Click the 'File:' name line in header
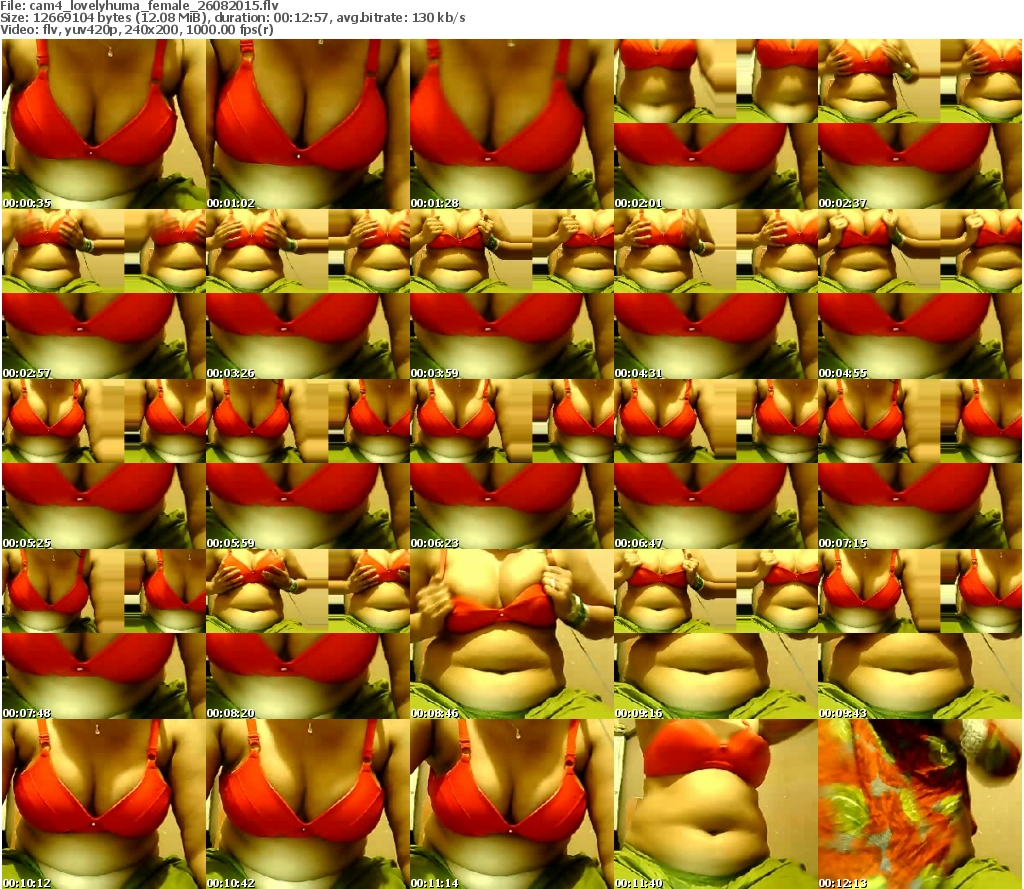1024x889 pixels. (x=139, y=5)
